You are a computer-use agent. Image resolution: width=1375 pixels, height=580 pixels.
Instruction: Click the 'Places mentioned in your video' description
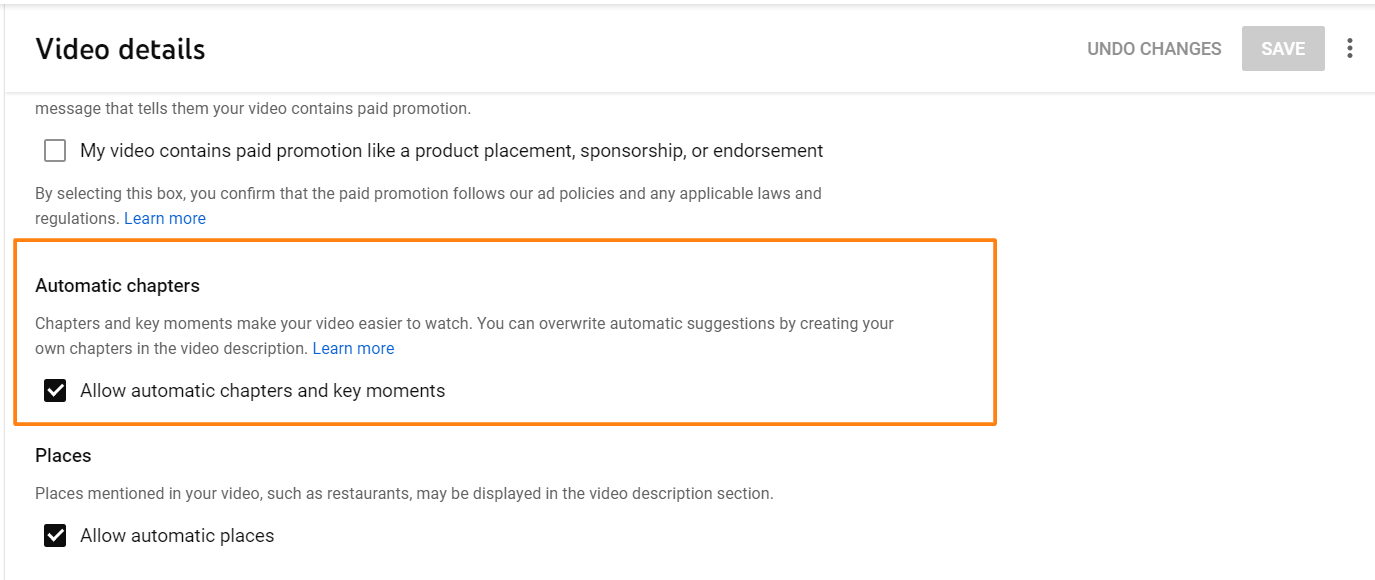404,493
